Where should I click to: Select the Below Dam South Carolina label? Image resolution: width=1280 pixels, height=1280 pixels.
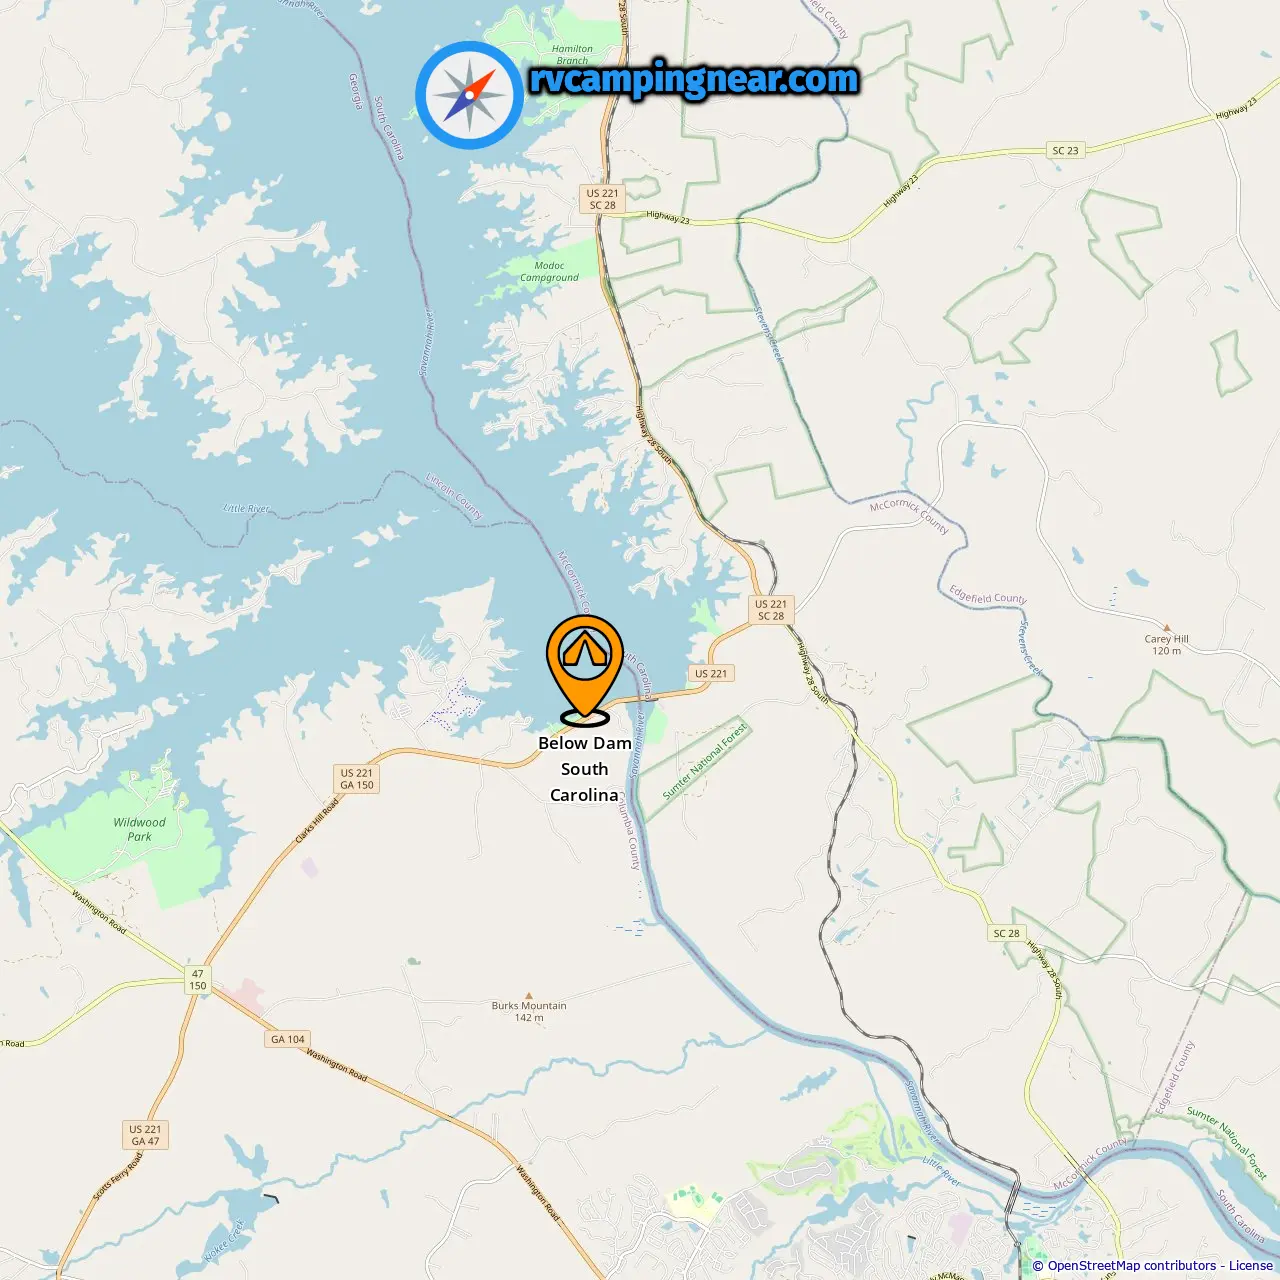click(x=585, y=769)
